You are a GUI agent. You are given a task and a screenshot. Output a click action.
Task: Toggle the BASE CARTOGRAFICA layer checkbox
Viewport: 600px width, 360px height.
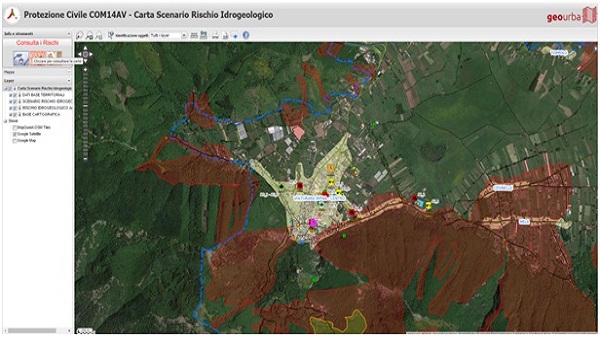[16, 115]
